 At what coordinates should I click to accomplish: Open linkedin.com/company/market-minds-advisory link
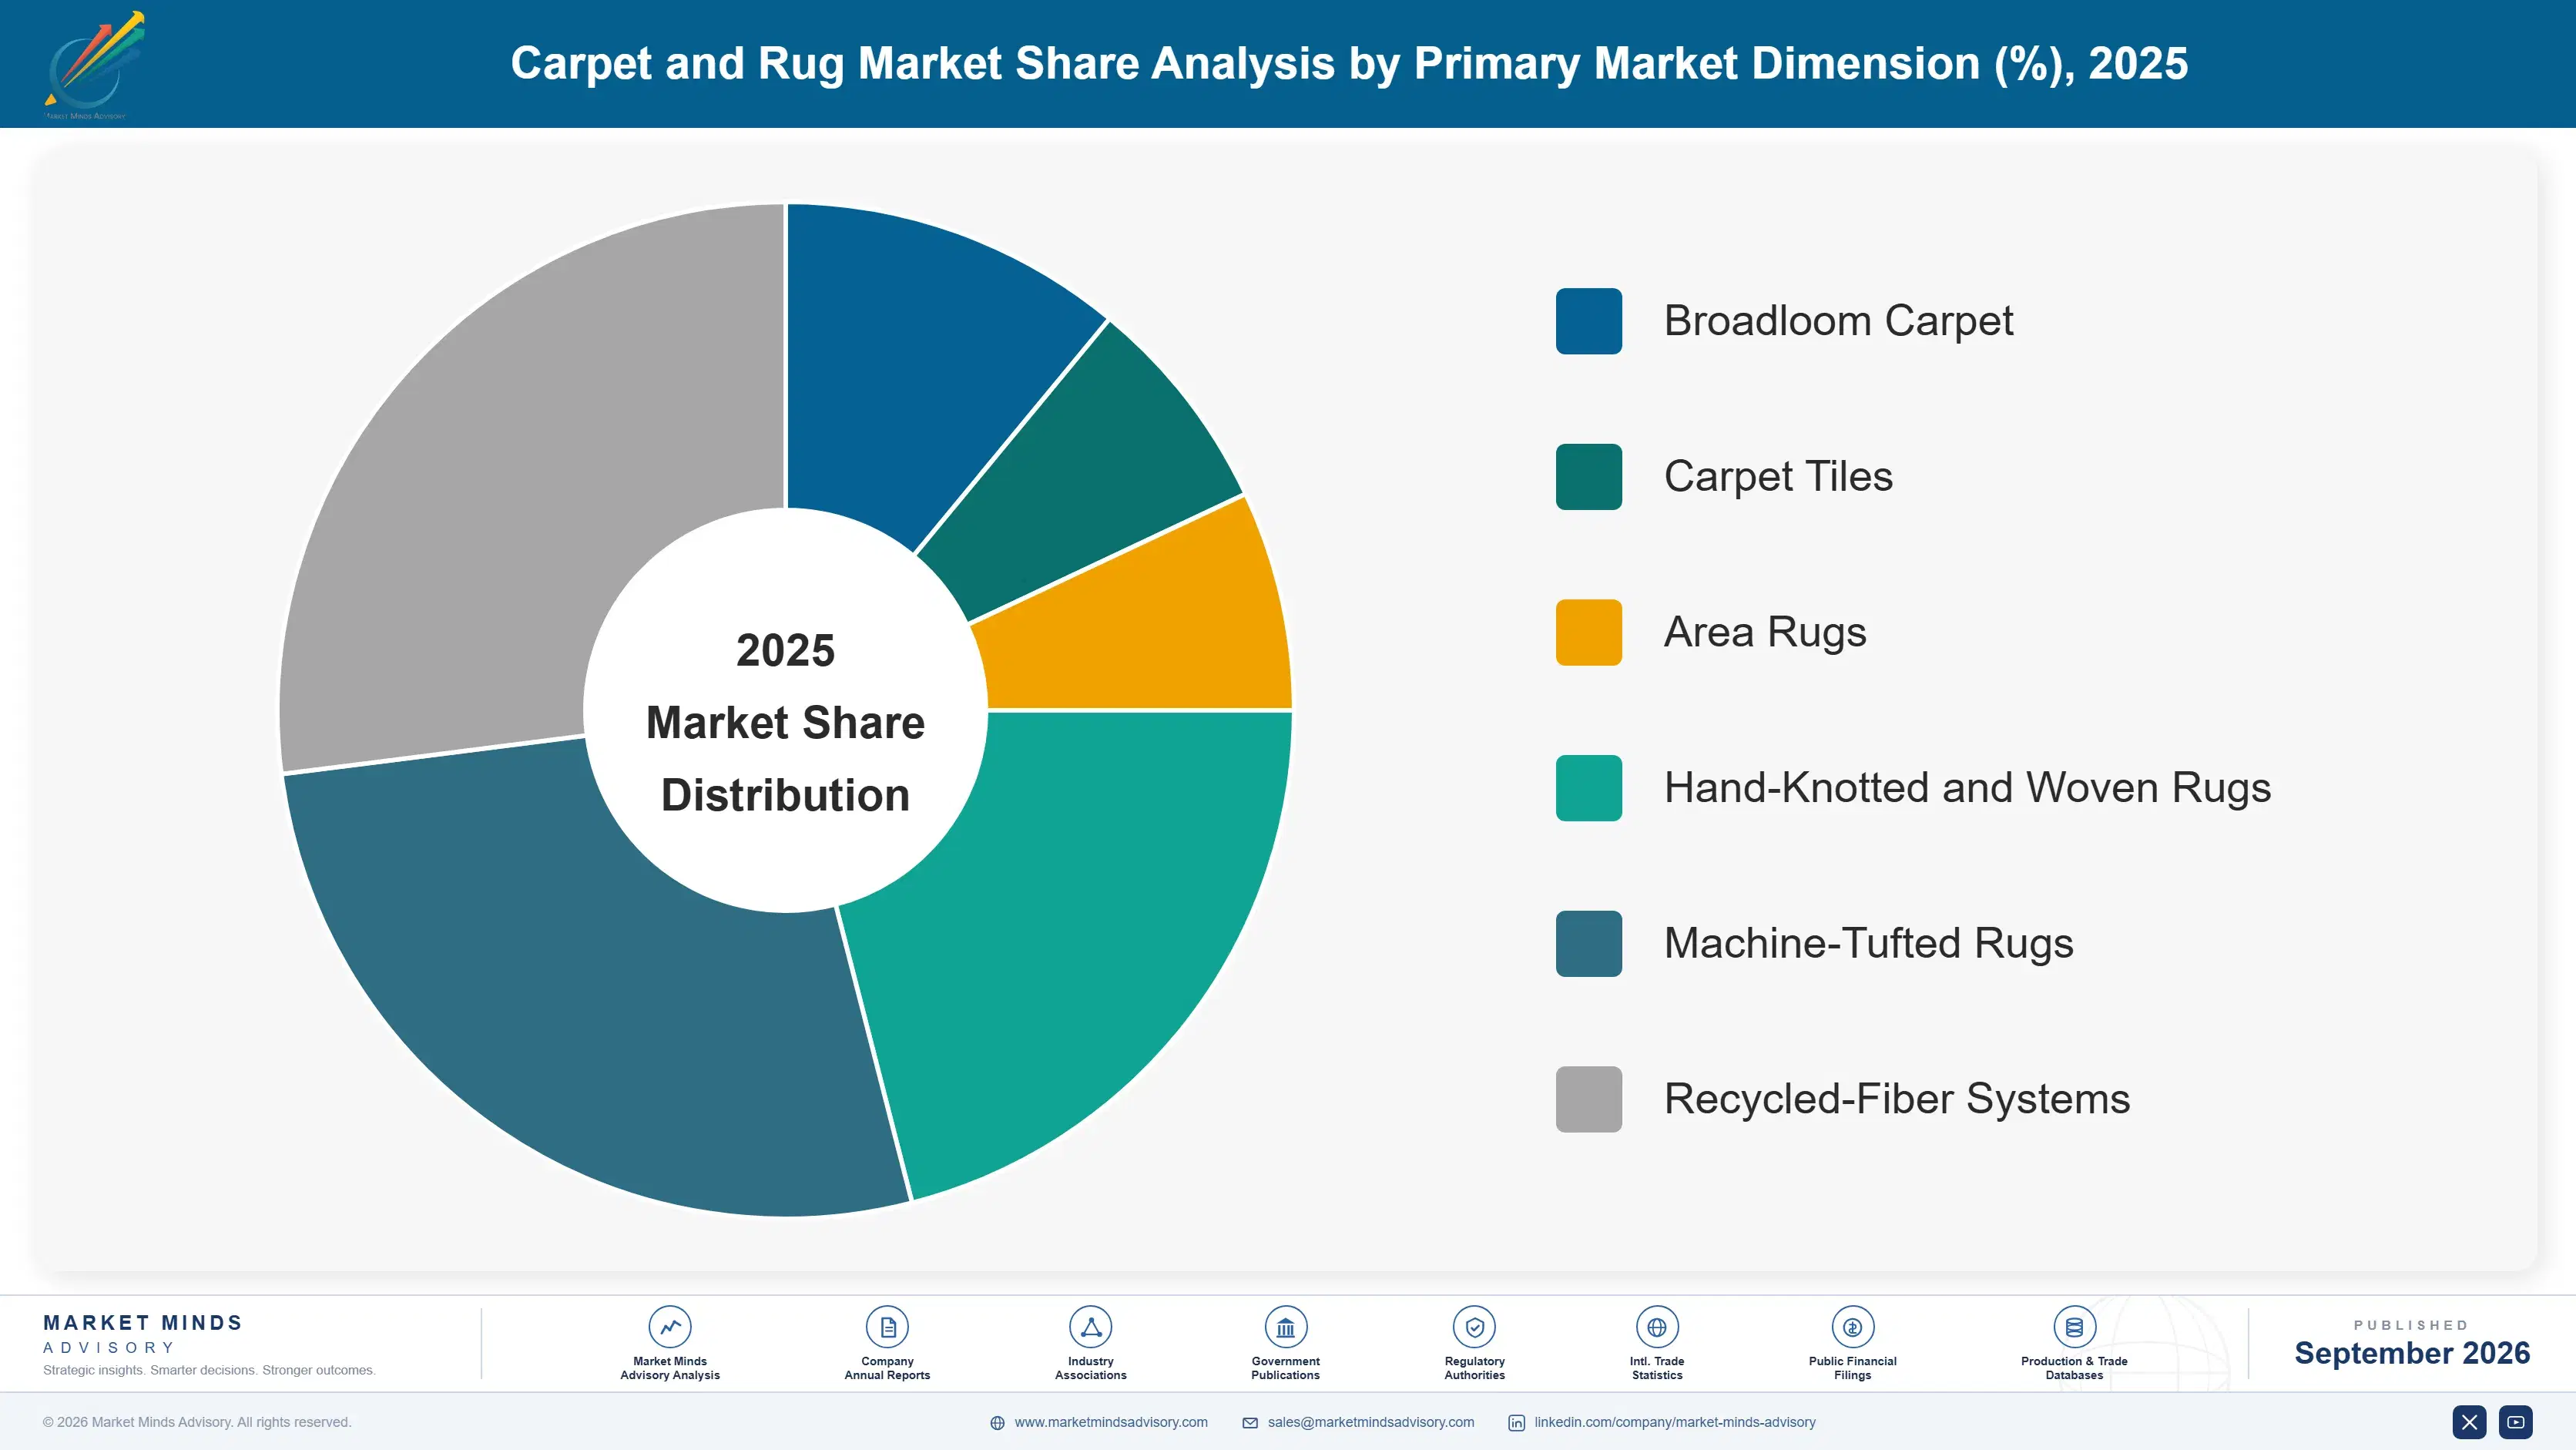(1675, 1422)
